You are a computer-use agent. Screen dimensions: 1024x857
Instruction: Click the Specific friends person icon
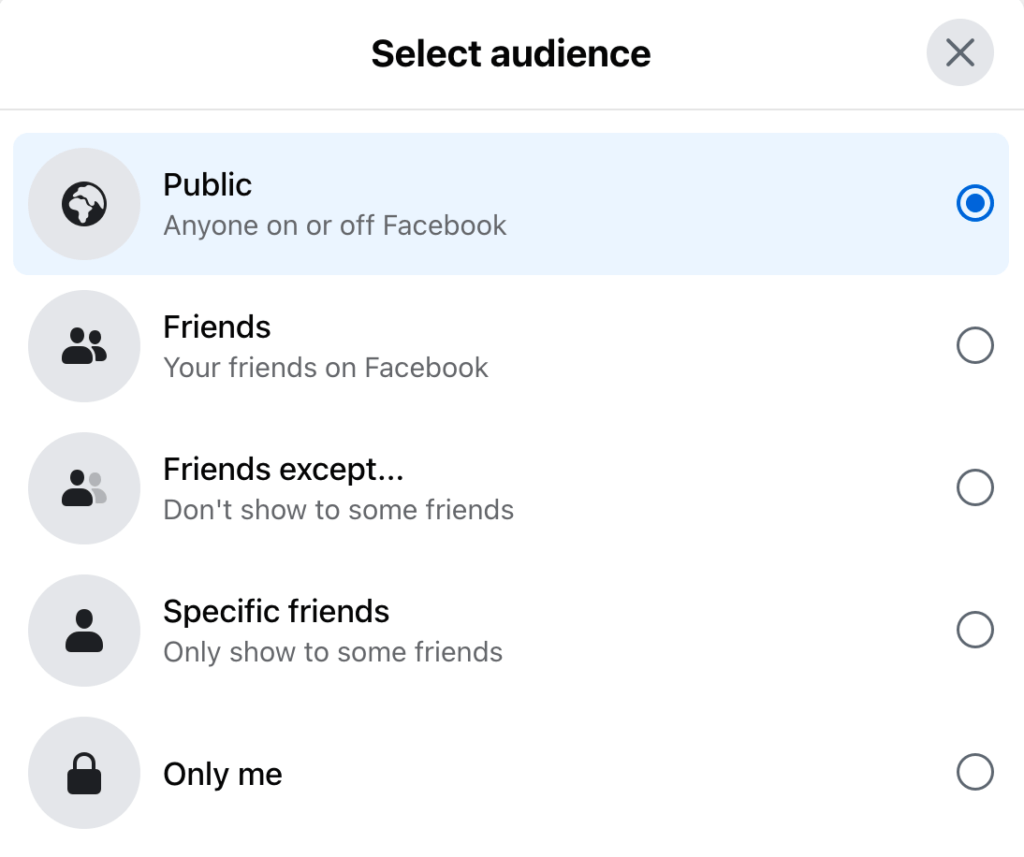click(x=84, y=630)
